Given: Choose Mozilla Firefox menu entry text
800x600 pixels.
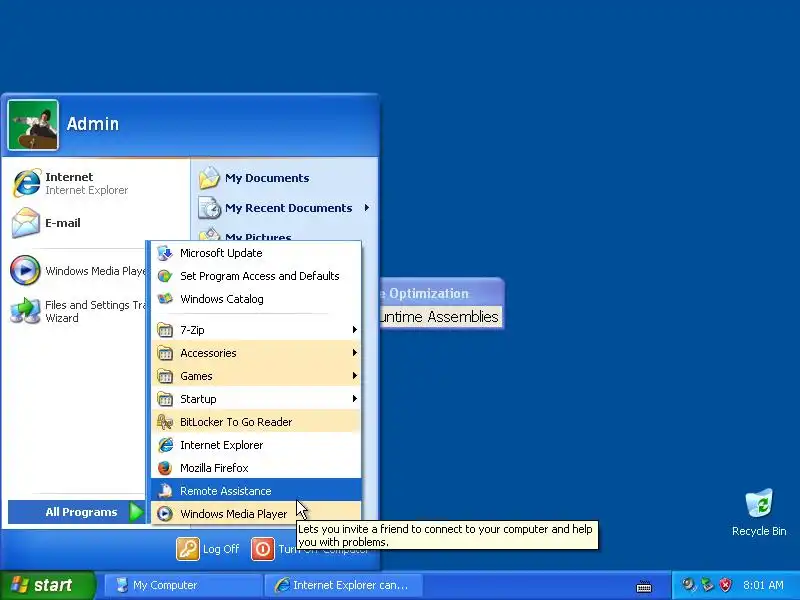Looking at the screenshot, I should click(x=214, y=468).
